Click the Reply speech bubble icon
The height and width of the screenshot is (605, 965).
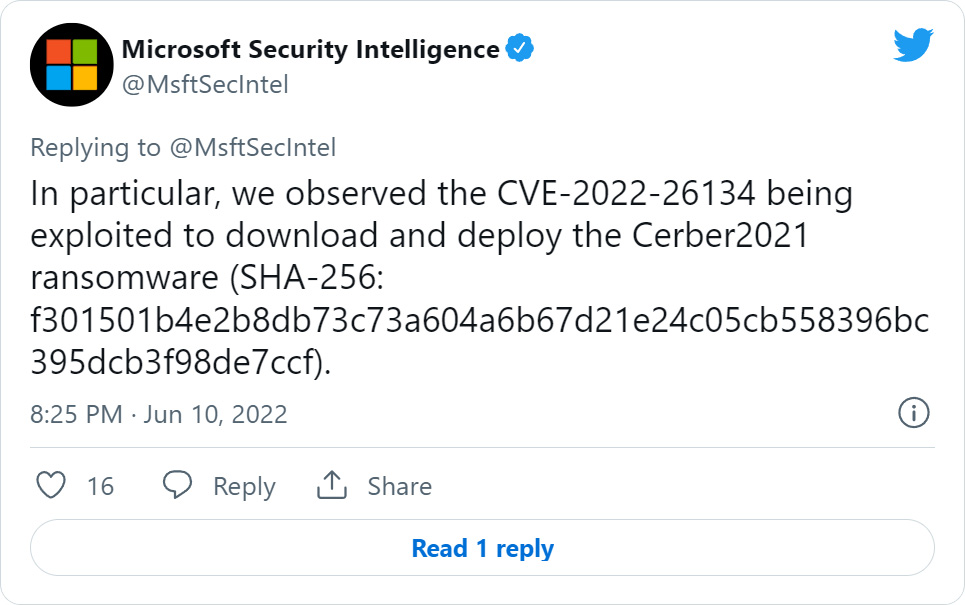tap(176, 486)
